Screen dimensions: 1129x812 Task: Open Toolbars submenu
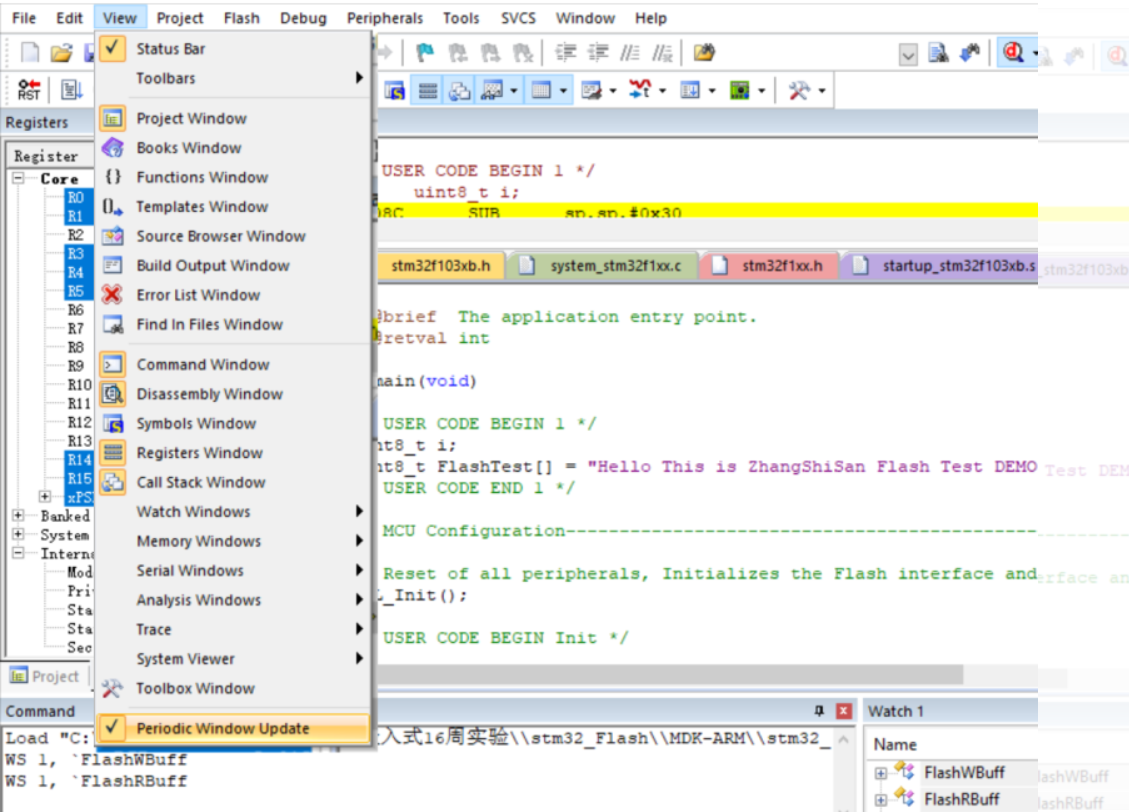[x=233, y=78]
